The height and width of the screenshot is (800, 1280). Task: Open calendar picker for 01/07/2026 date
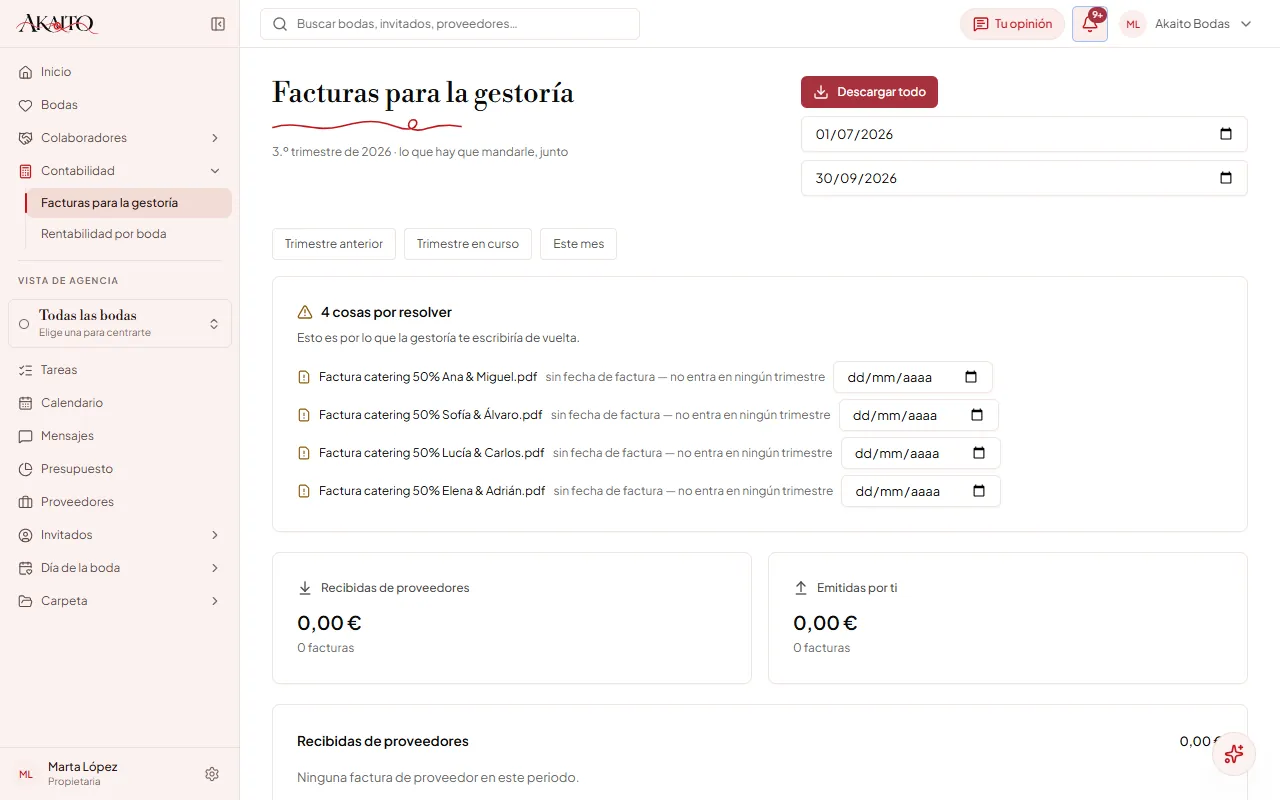pyautogui.click(x=1226, y=134)
